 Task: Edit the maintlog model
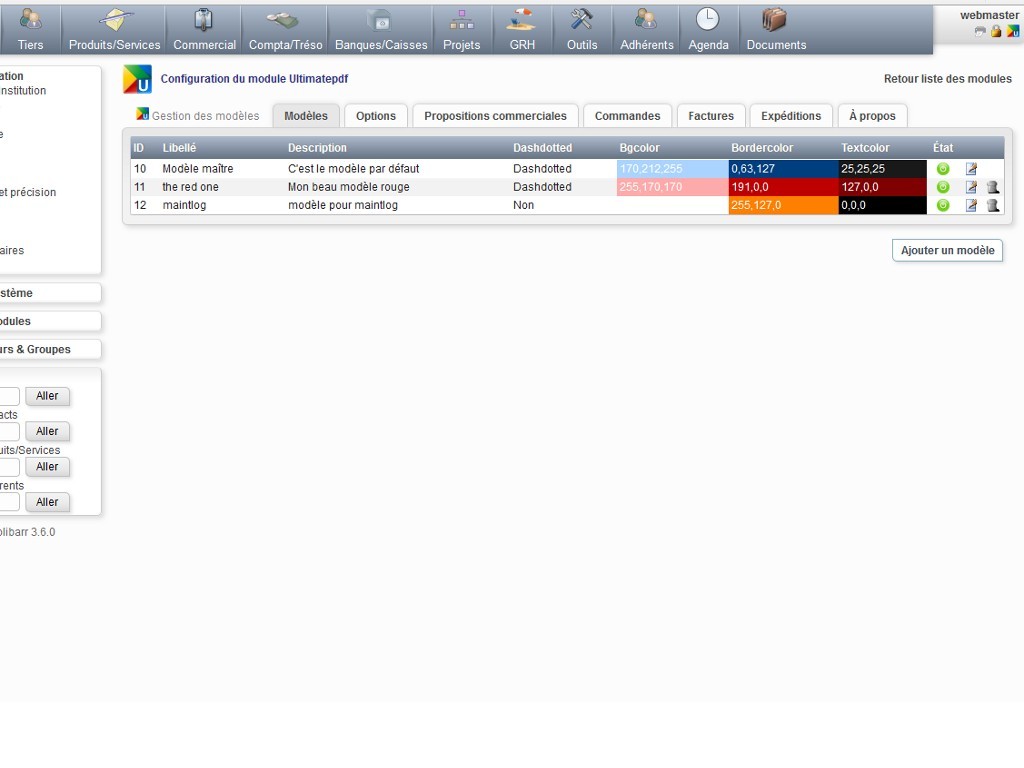971,205
